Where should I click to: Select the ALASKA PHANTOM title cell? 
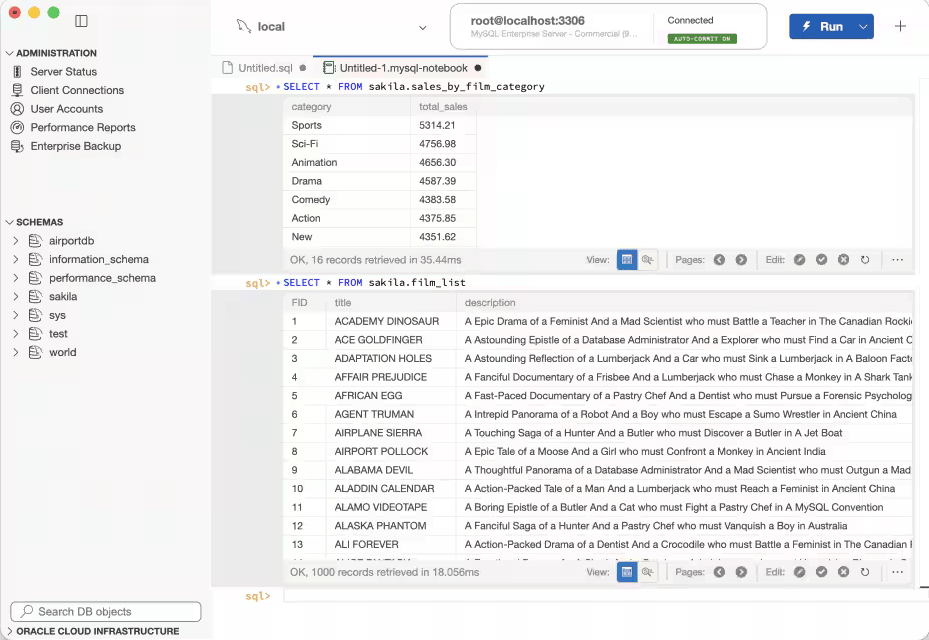pos(391,526)
